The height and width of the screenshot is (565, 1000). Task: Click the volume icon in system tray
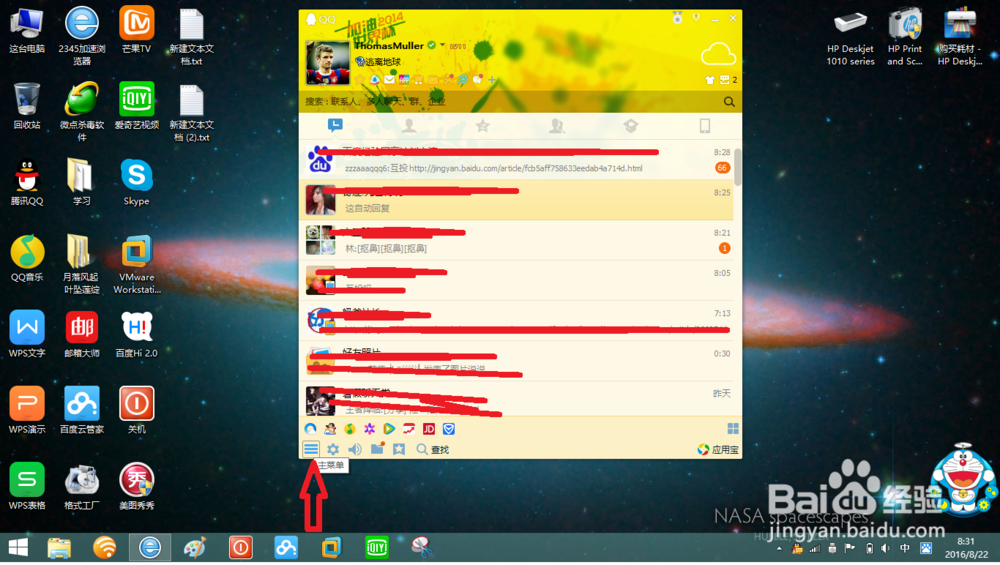885,548
